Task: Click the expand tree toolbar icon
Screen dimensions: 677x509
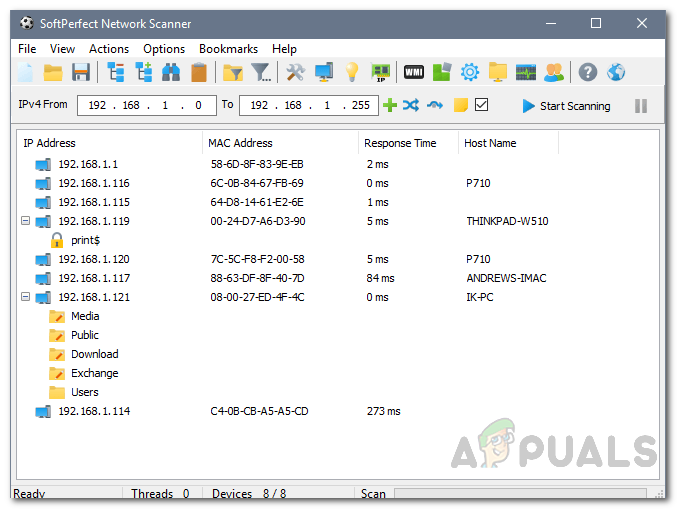Action: coord(143,72)
